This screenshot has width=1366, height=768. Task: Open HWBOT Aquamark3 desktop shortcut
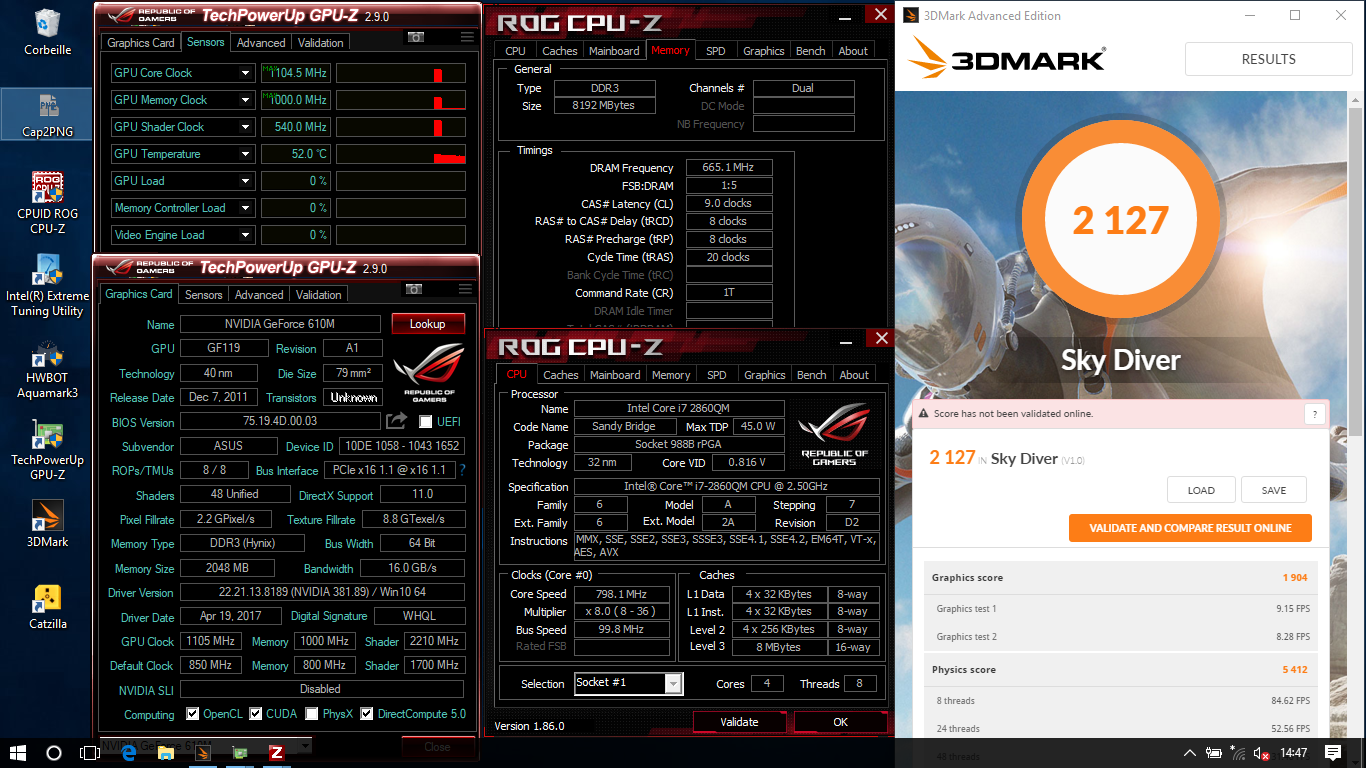[x=46, y=370]
